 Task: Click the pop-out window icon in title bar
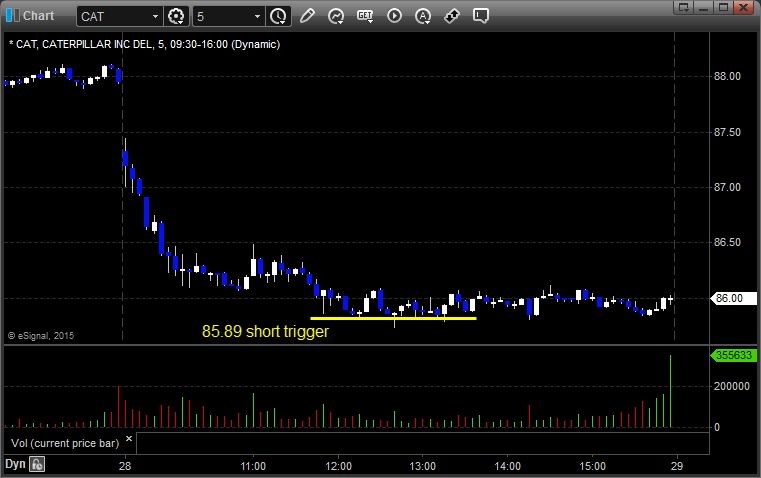(684, 7)
